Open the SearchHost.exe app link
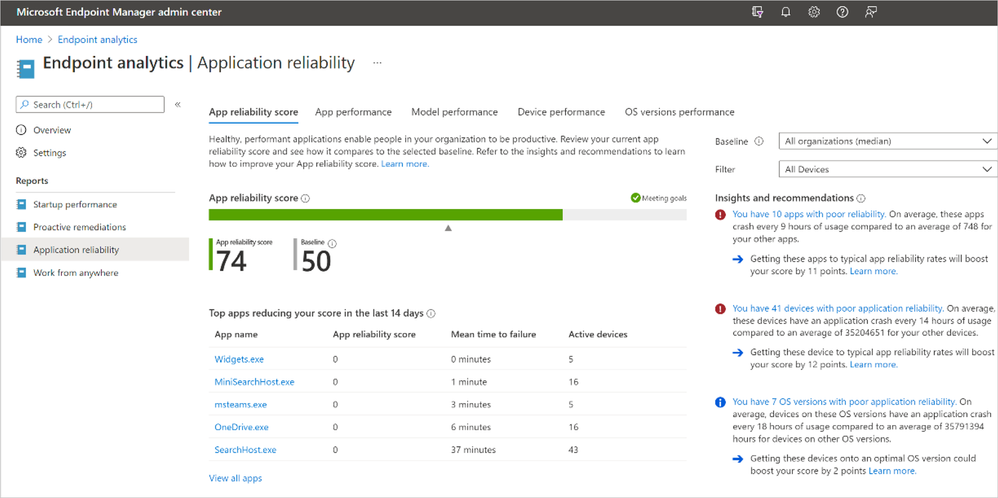Viewport: 998px width, 498px height. click(246, 450)
